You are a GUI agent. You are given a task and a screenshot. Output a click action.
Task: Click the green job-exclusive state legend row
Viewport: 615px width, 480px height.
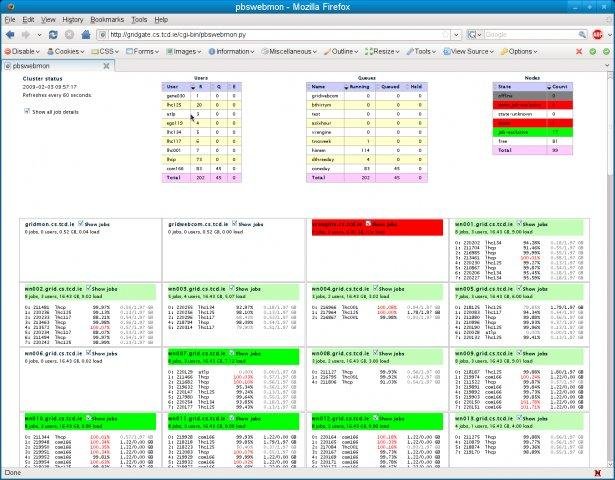click(x=533, y=132)
